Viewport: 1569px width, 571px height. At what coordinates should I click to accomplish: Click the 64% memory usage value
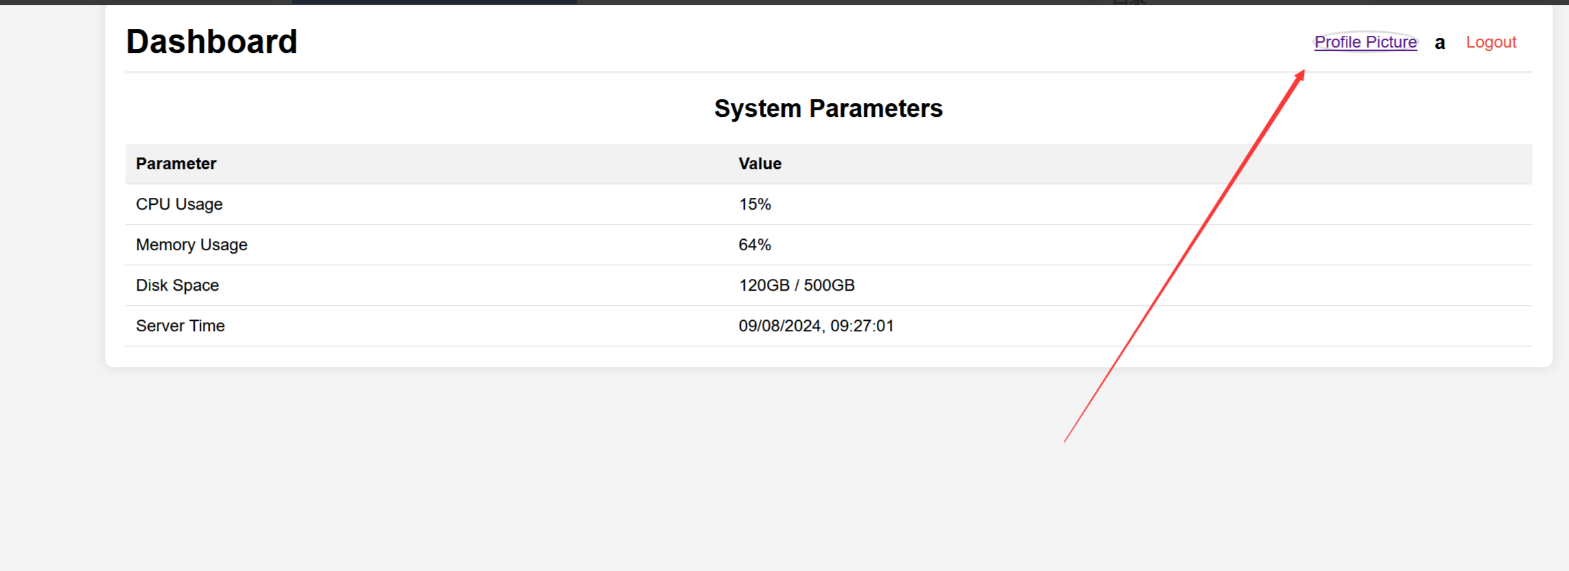[755, 245]
